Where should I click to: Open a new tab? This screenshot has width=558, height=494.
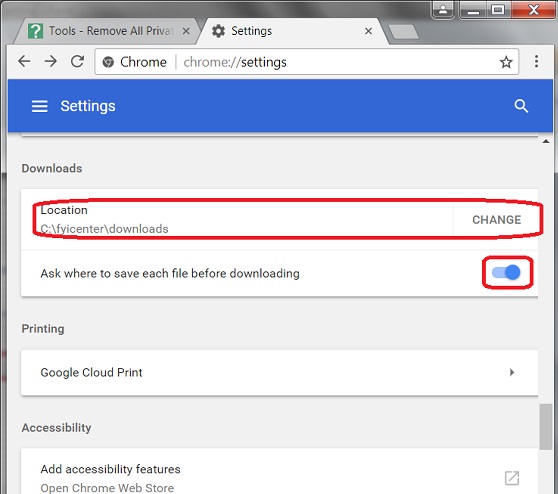click(404, 32)
